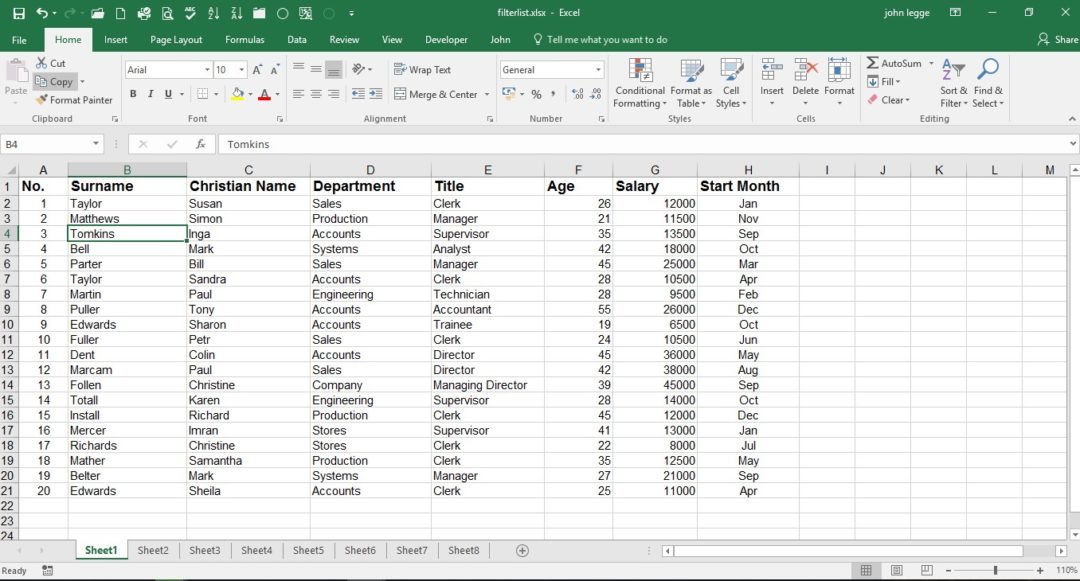Decrease the font size
Screen dimensions: 1080x581
(274, 70)
